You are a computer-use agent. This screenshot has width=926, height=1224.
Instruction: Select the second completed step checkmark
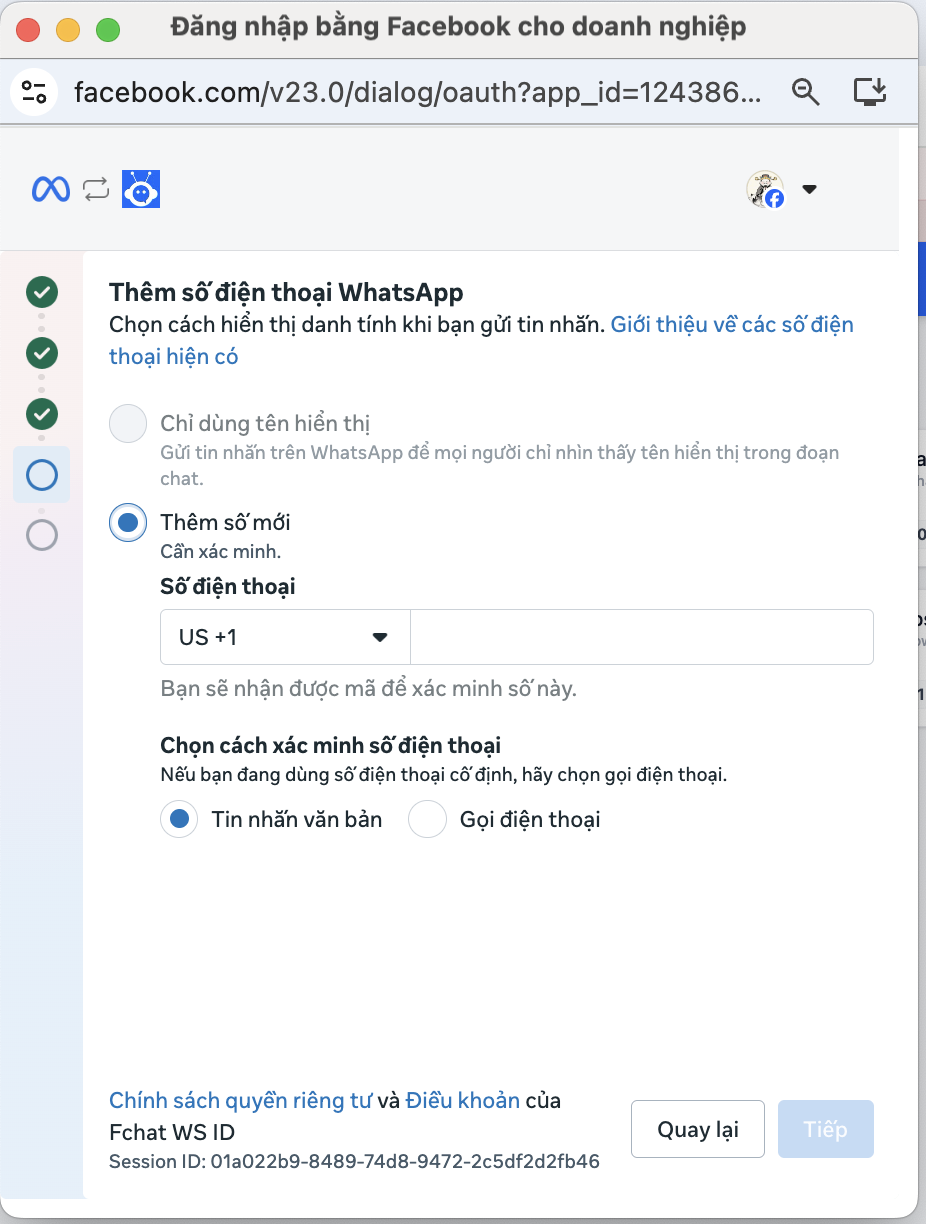pos(42,352)
